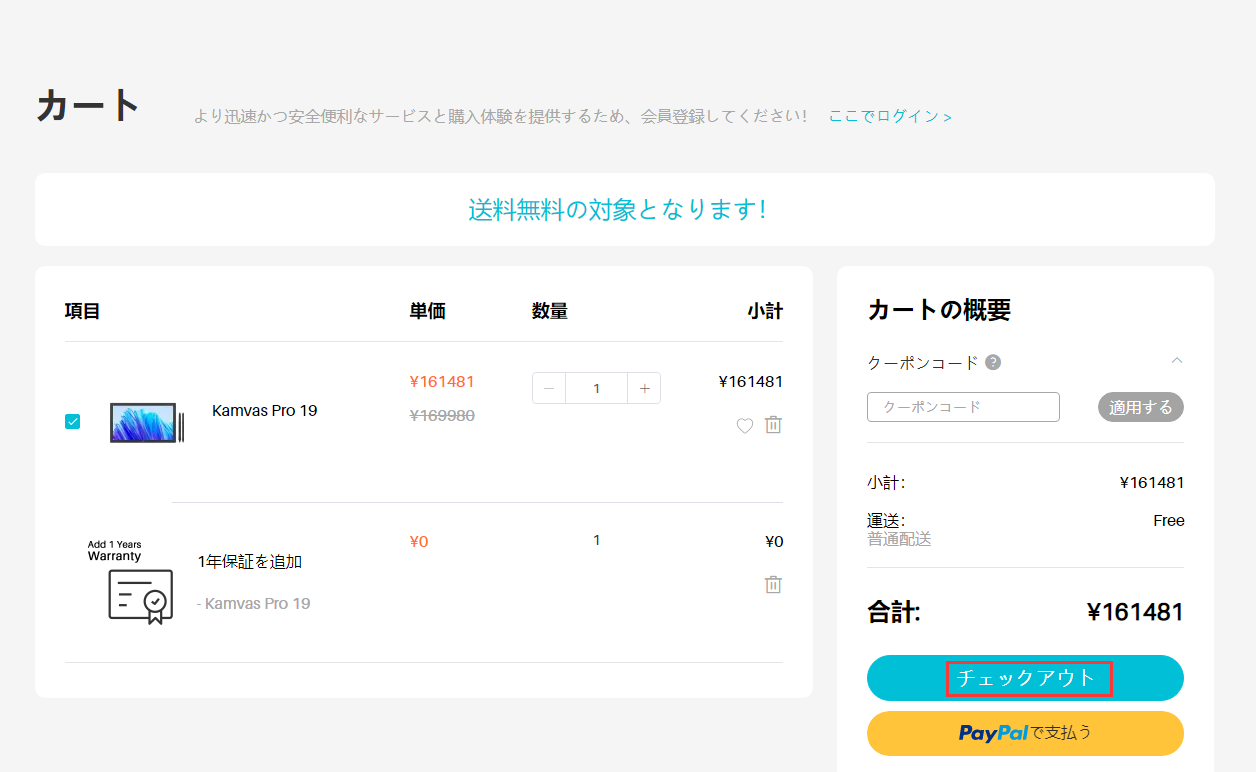Open coupon code help question-mark icon
The image size is (1256, 772).
993,362
